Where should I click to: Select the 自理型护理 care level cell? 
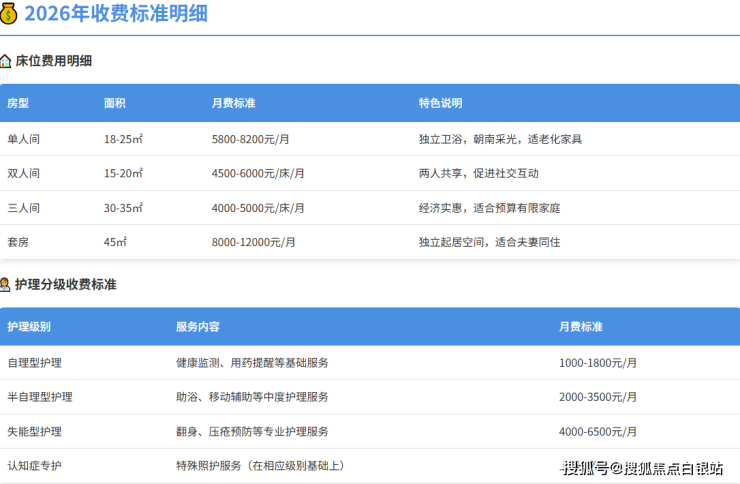pyautogui.click(x=34, y=363)
